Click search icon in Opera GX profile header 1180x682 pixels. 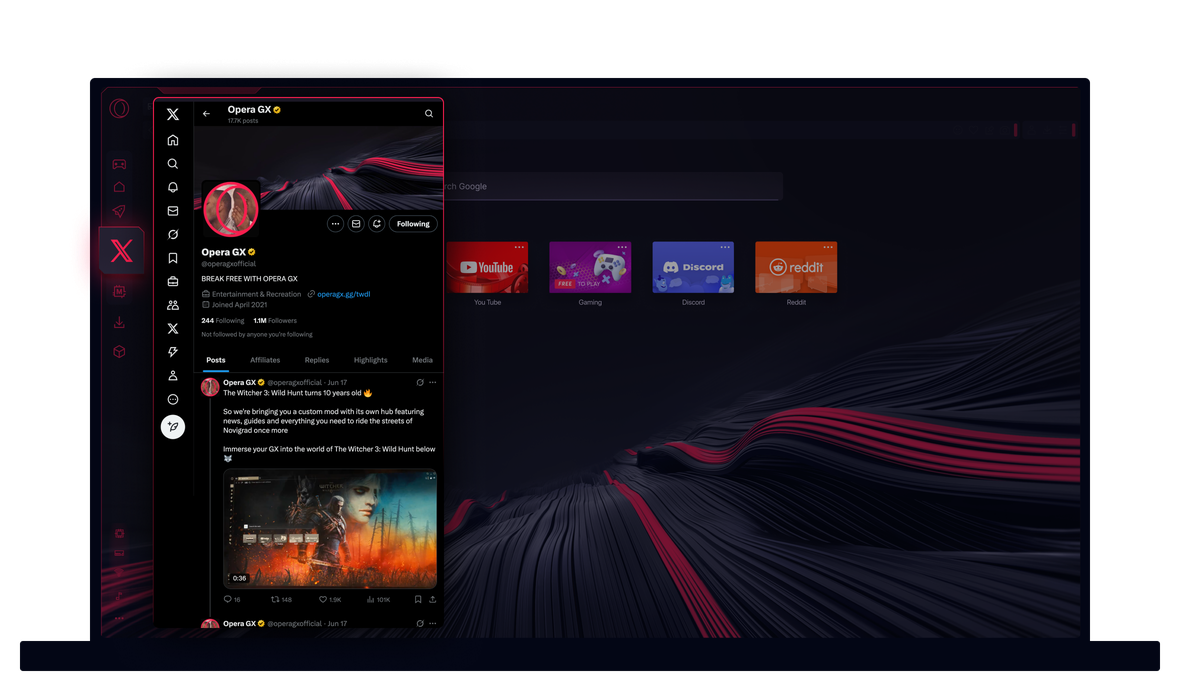429,114
